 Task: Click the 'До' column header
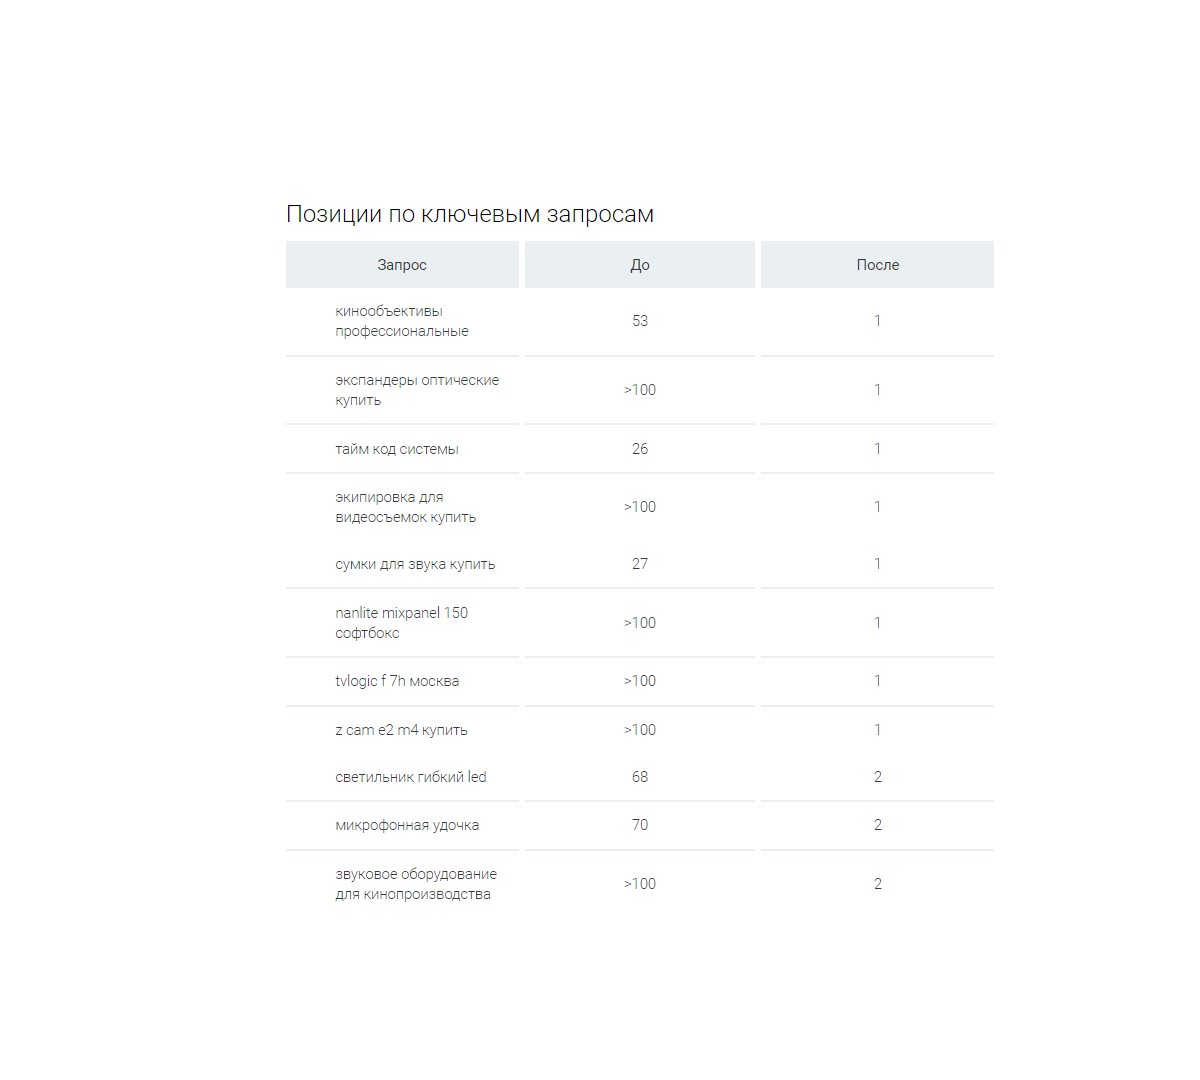coord(640,265)
